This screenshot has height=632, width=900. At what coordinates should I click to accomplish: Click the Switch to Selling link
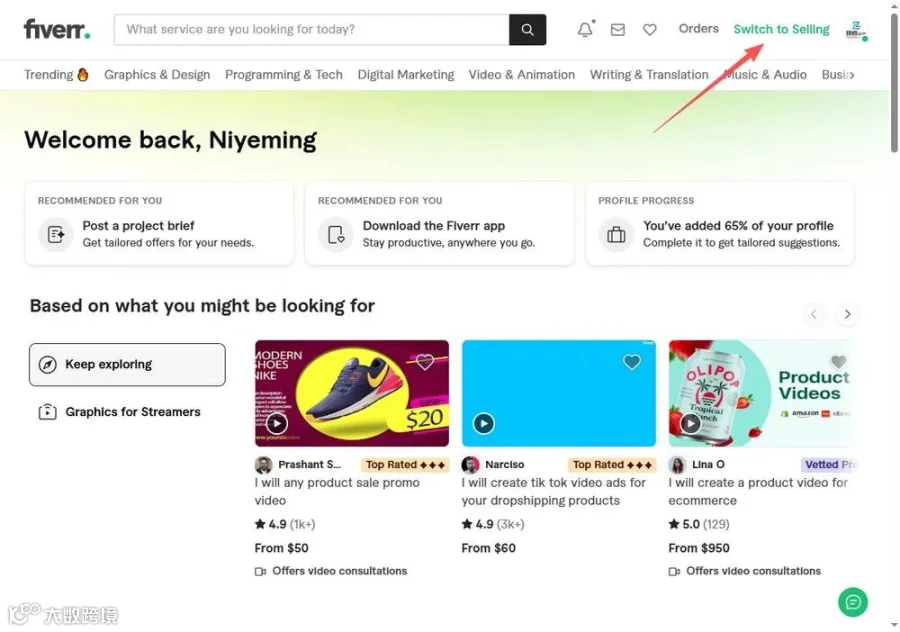click(x=781, y=29)
